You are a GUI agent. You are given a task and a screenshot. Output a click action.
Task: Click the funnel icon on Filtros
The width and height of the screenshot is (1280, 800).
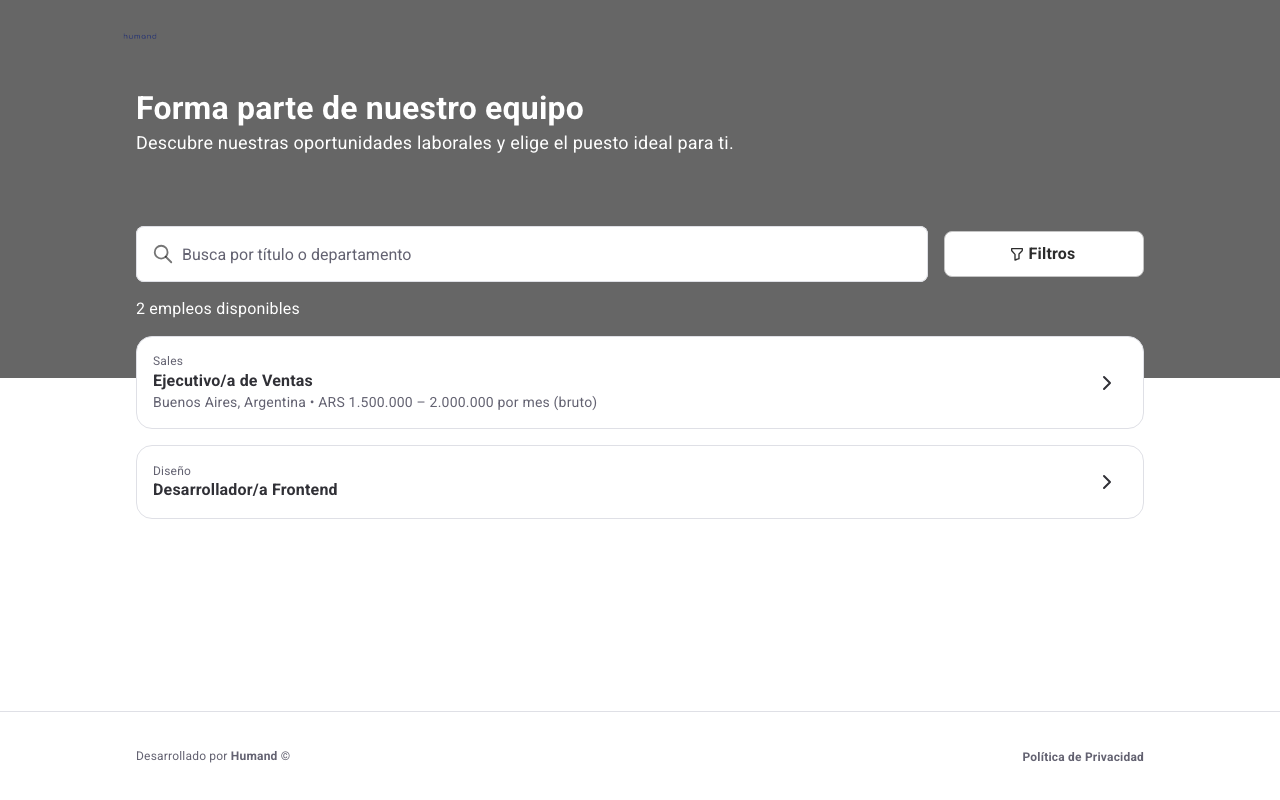[1017, 254]
